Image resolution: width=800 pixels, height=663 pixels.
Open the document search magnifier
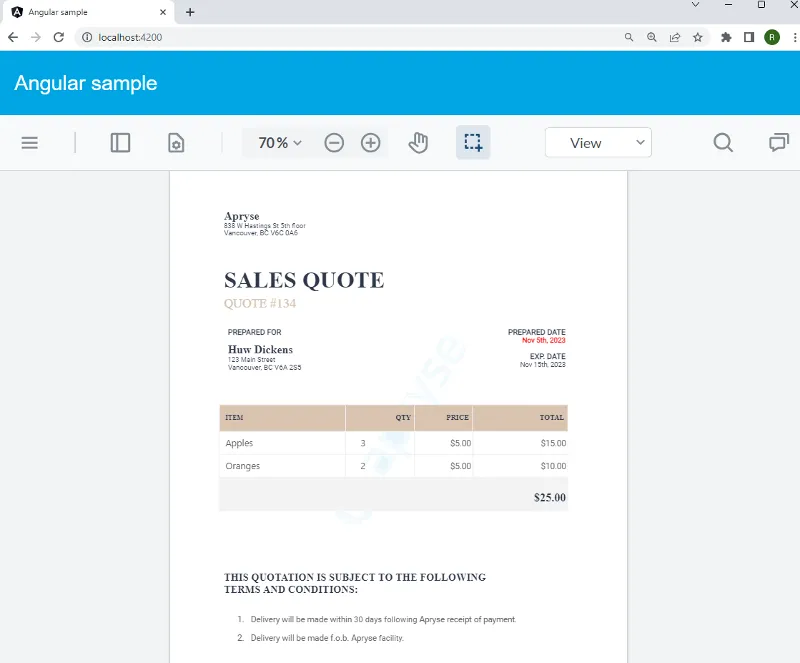[723, 143]
